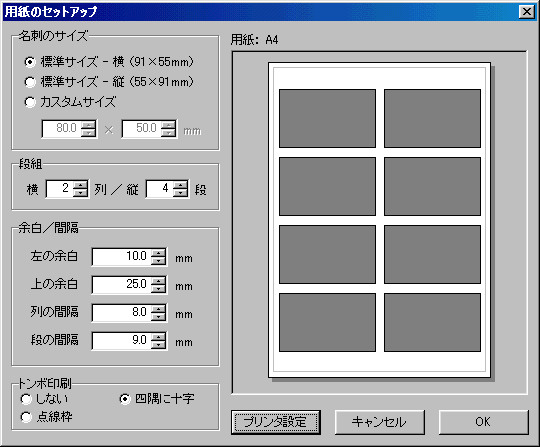Decrease the 縦 rows count with down arrow
The width and height of the screenshot is (540, 447).
180,193
